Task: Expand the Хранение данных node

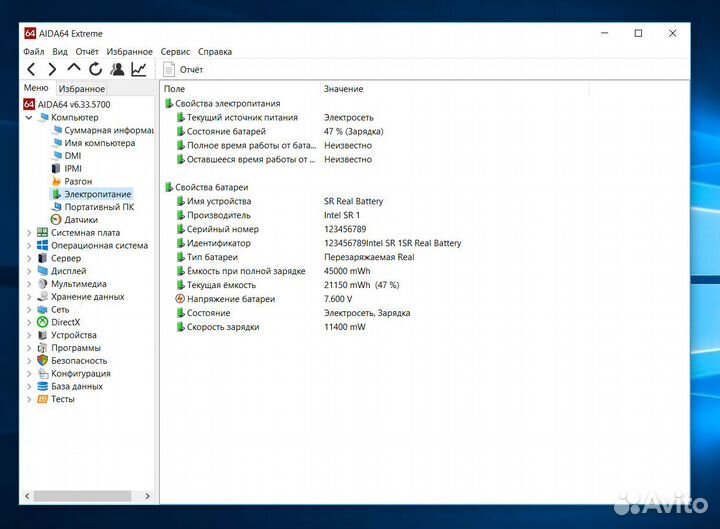Action: 29,297
